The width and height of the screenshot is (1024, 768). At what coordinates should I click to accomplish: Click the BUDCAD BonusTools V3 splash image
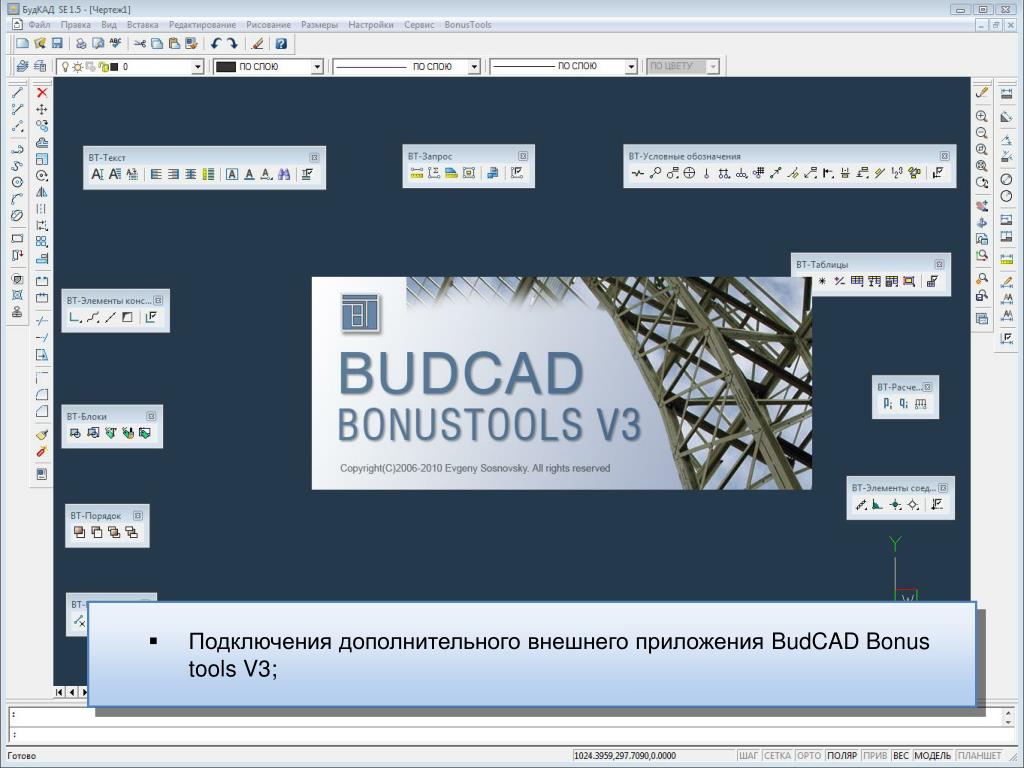click(562, 383)
